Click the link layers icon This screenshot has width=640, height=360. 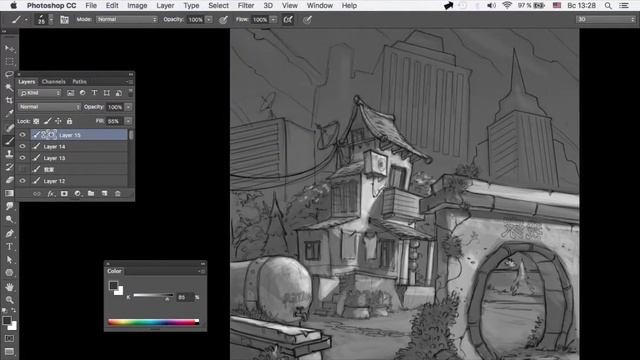[37, 194]
